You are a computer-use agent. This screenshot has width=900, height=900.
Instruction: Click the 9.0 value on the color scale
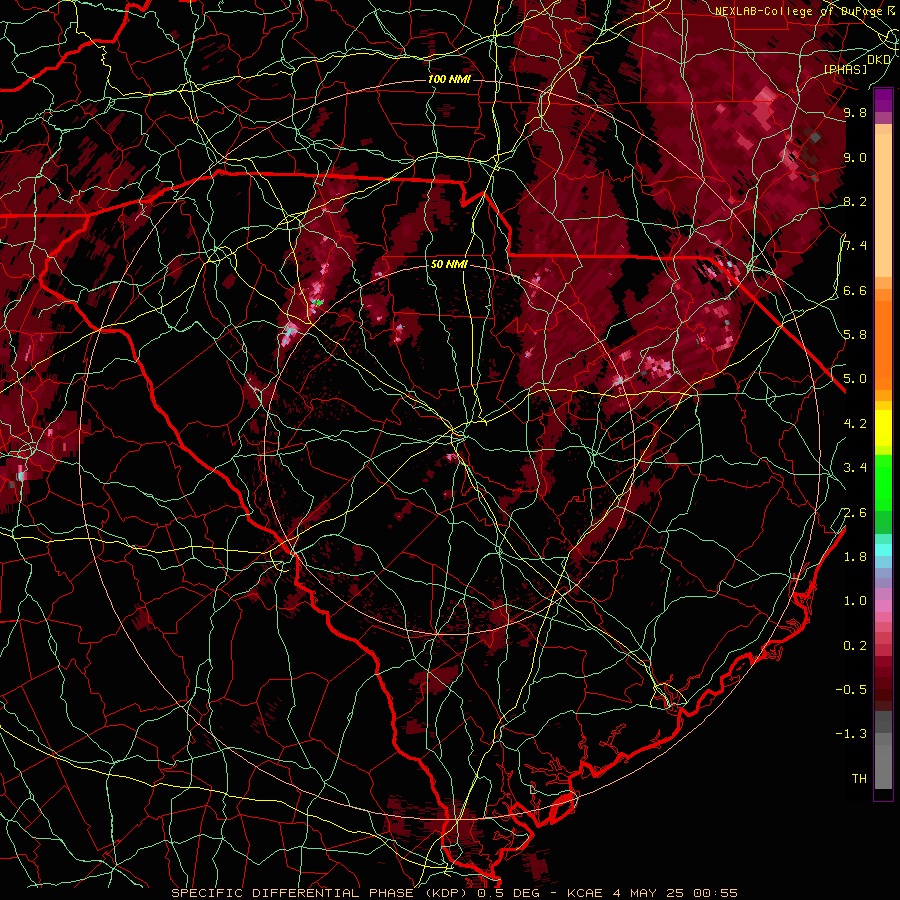[855, 157]
